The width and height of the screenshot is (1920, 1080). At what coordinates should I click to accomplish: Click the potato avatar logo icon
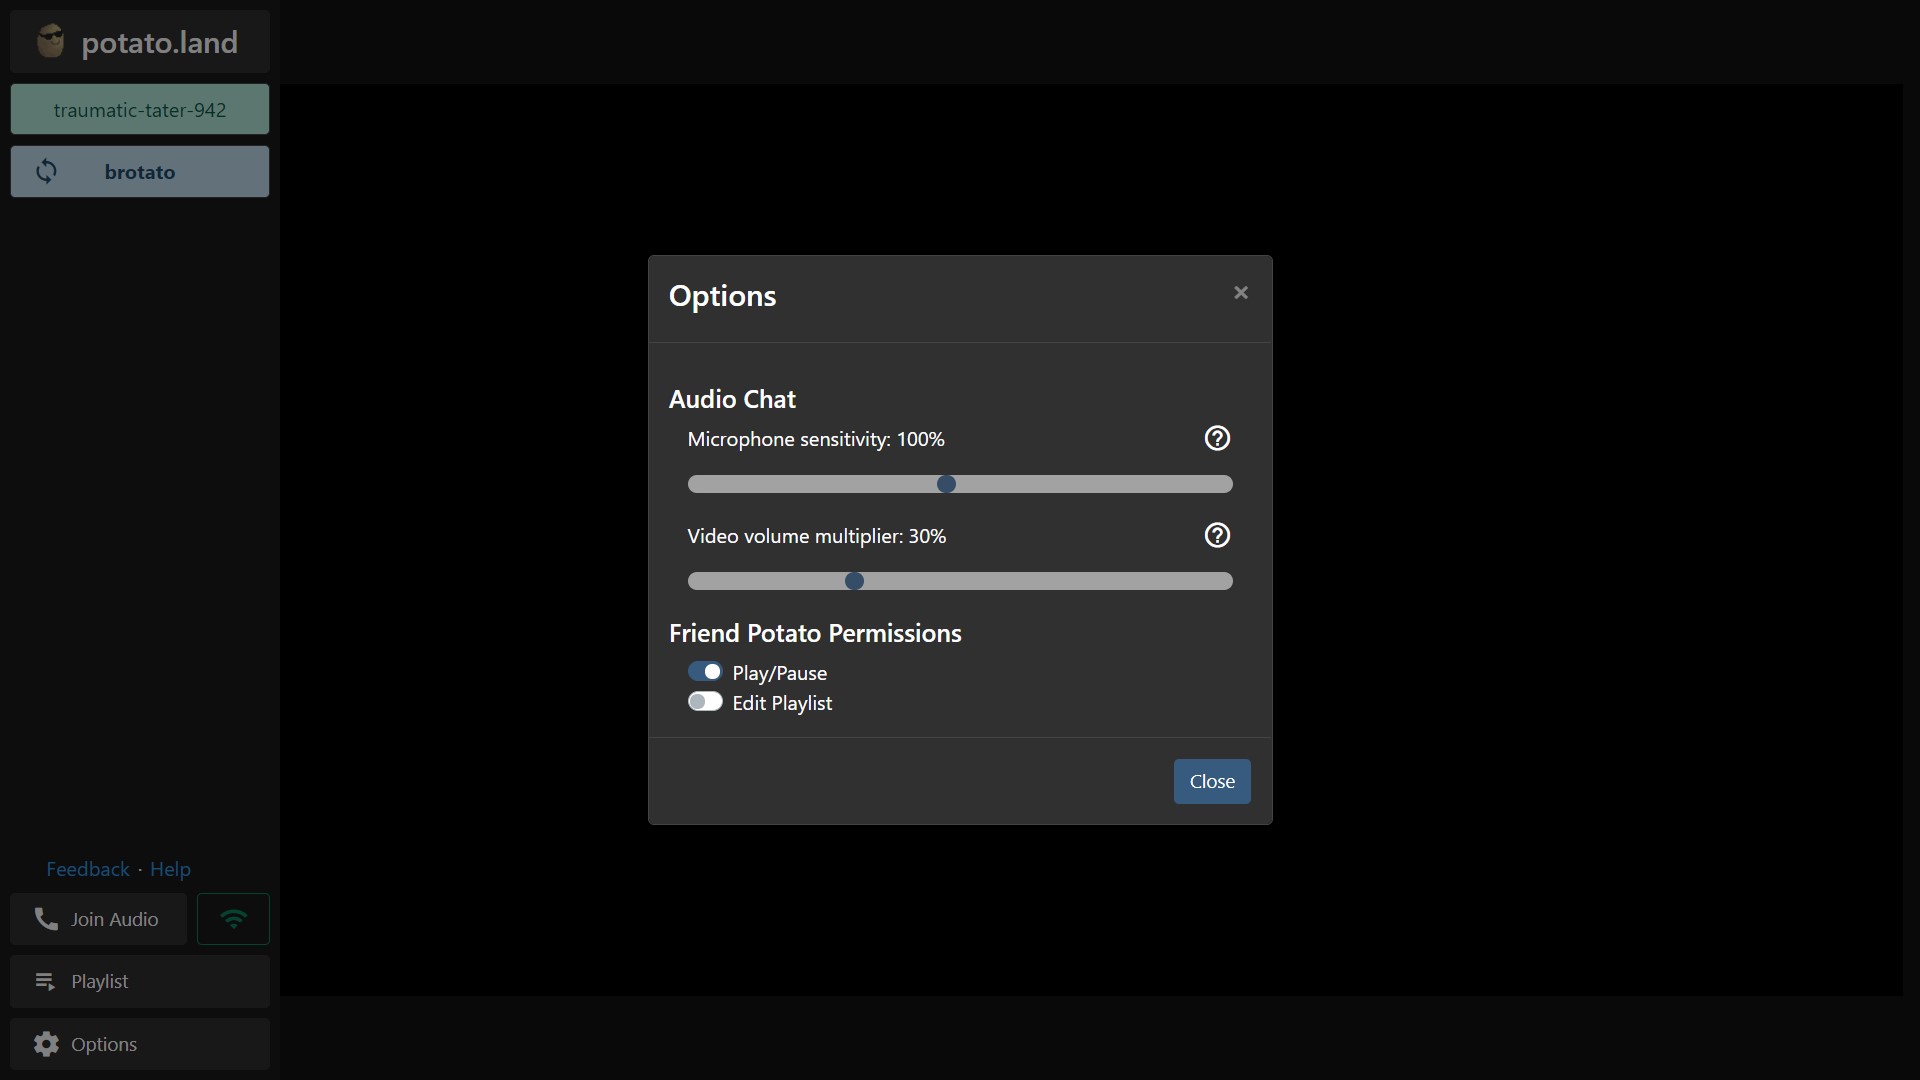[50, 42]
